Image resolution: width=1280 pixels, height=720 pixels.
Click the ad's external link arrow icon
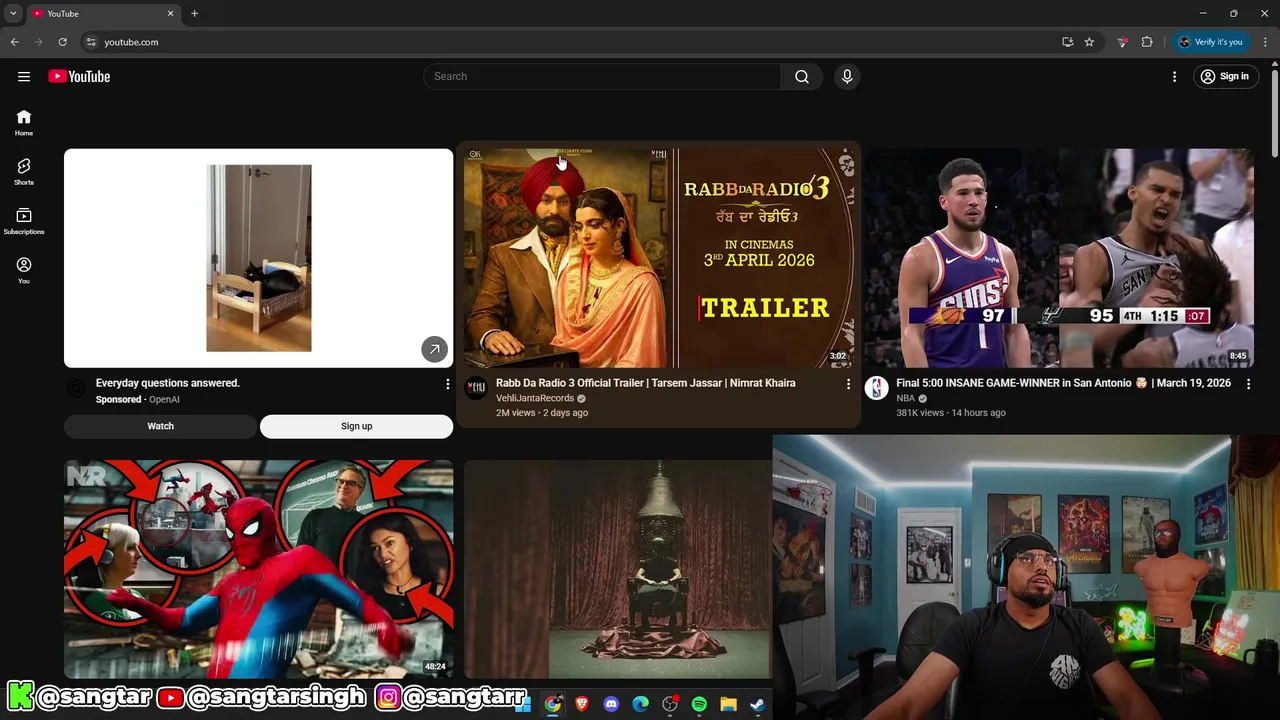pos(434,349)
